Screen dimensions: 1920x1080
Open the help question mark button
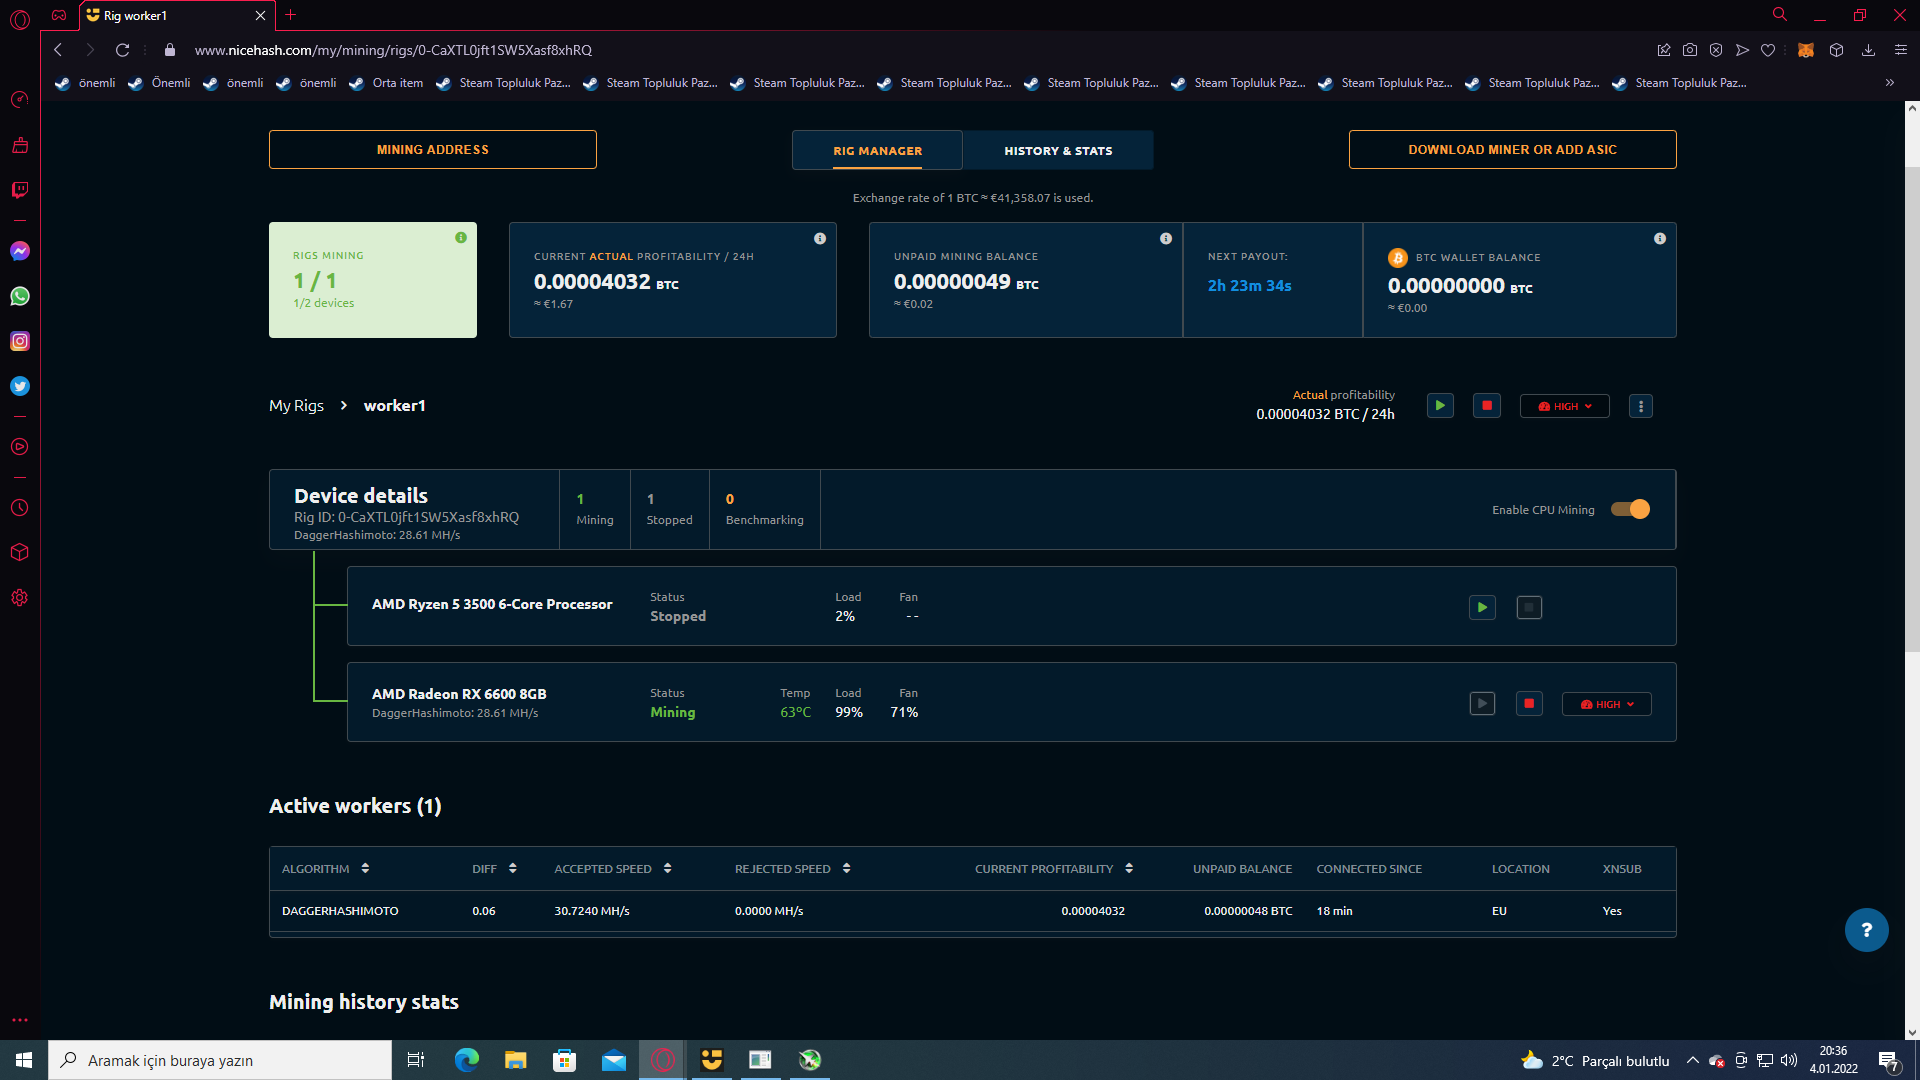point(1866,930)
